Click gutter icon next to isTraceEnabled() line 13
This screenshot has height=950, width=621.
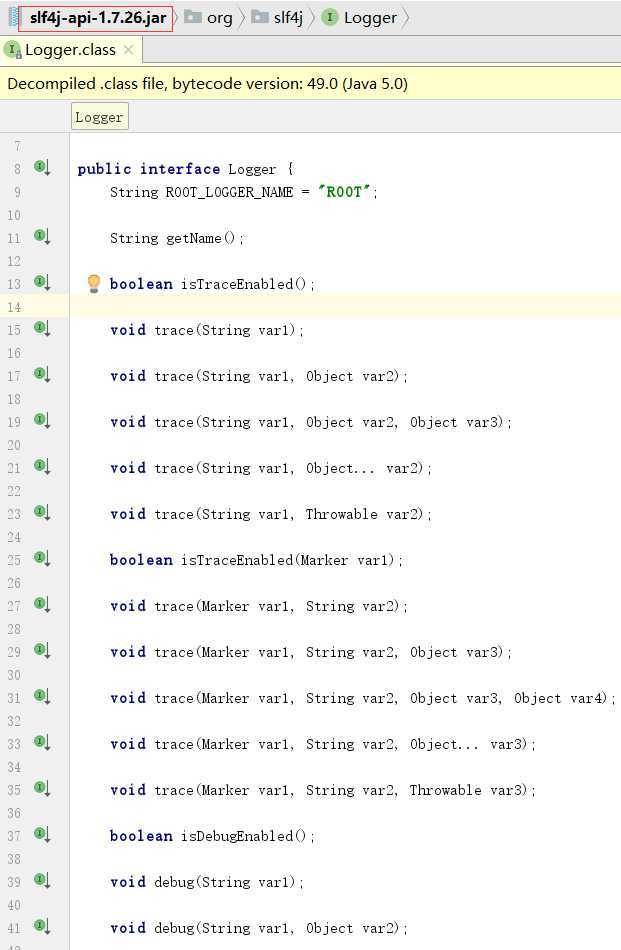42,282
